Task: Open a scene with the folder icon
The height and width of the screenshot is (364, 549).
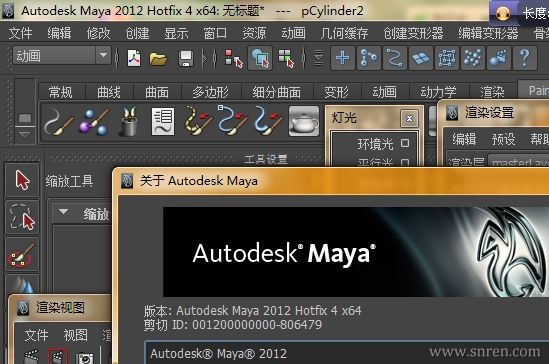Action: 158,58
